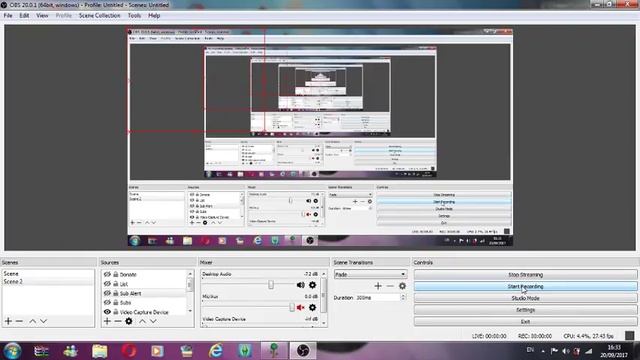Open the file explorer folder in the taskbar
This screenshot has width=640, height=360.
point(100,351)
